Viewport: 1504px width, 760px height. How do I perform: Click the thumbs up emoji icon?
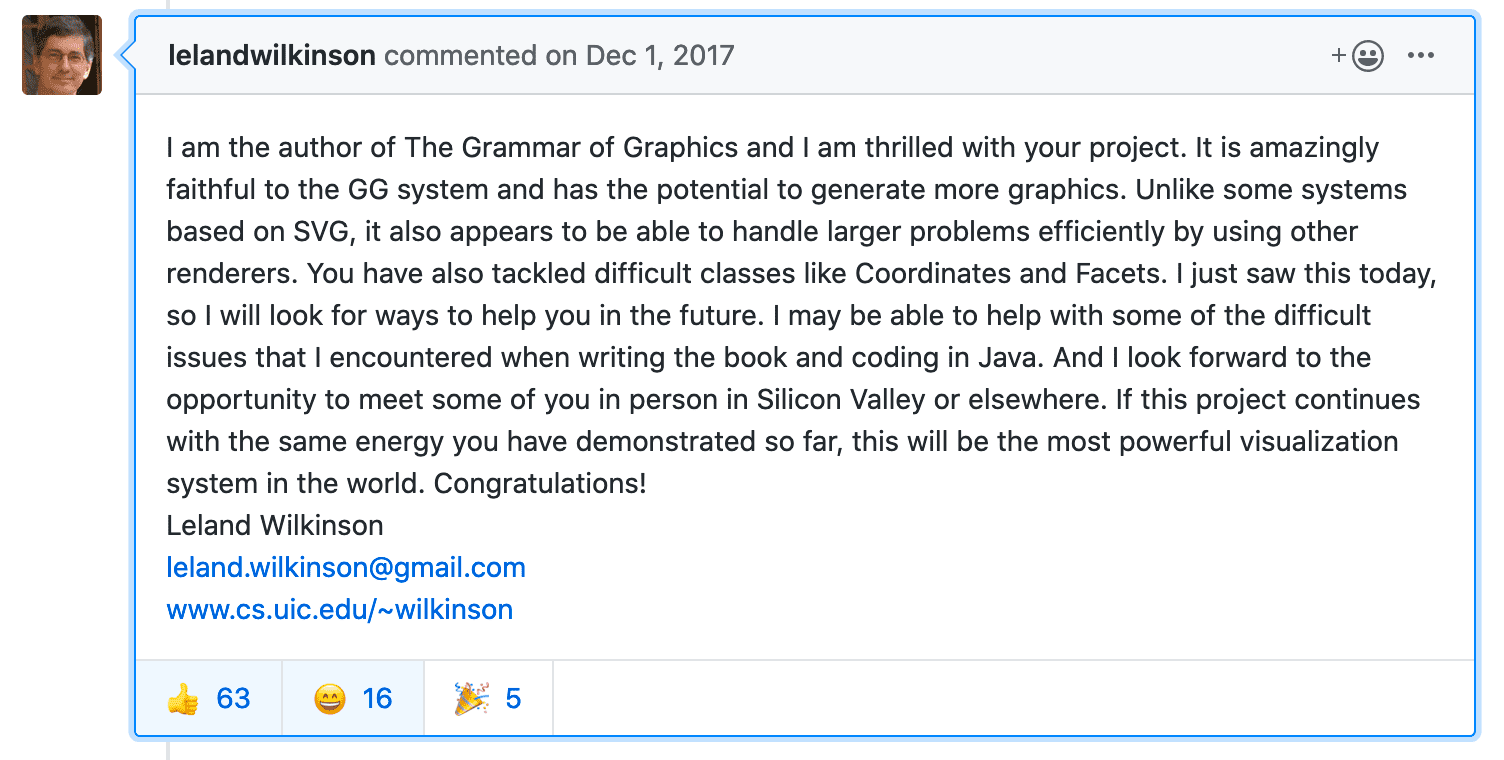point(183,699)
